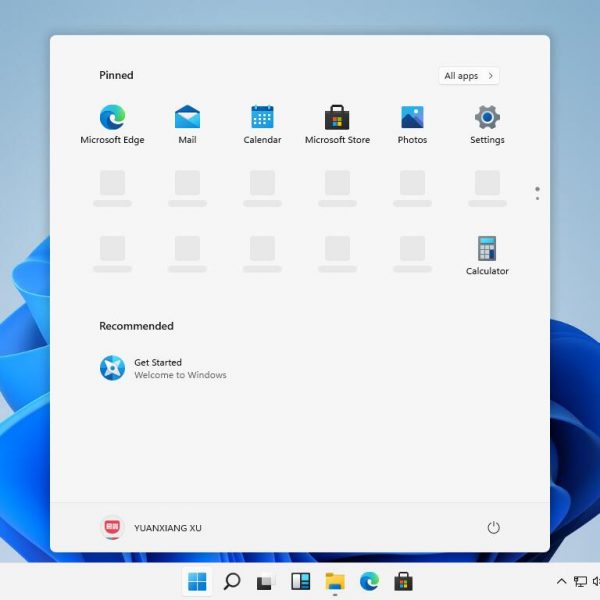Screen dimensions: 600x600
Task: Launch the Mail app
Action: click(187, 125)
